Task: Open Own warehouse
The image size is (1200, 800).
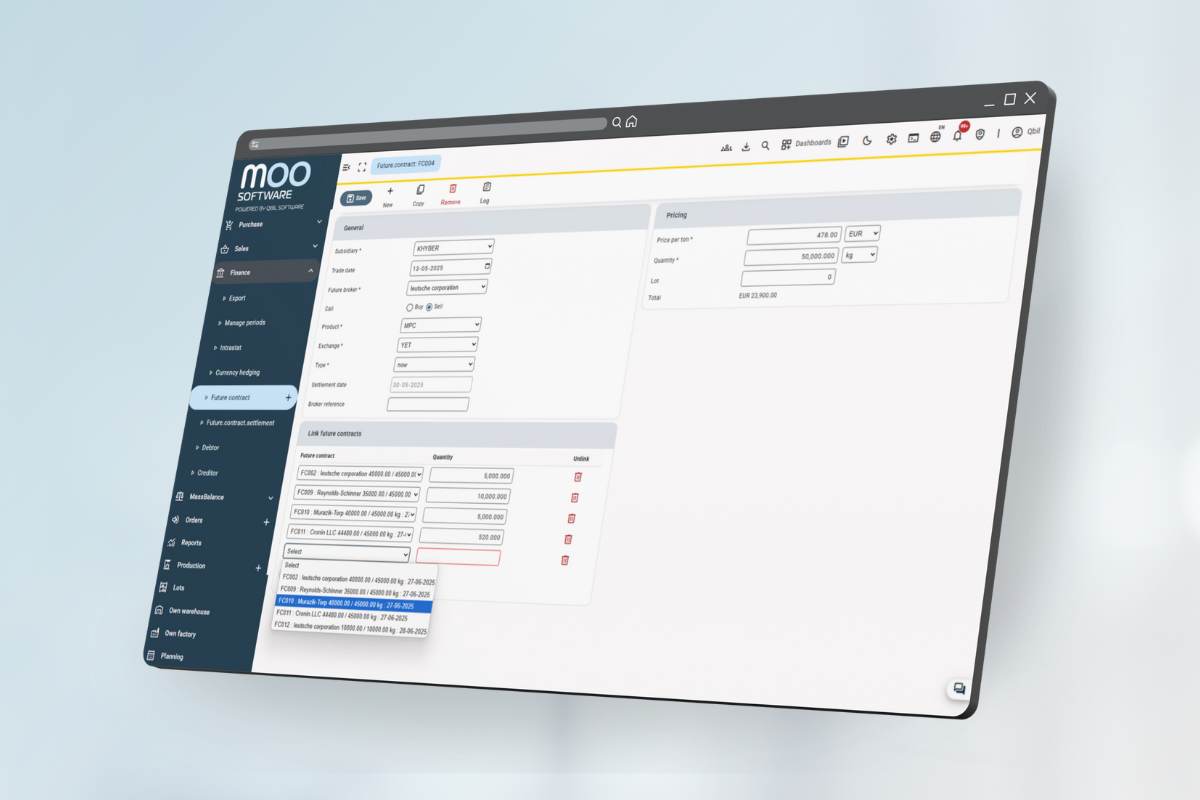Action: click(188, 611)
